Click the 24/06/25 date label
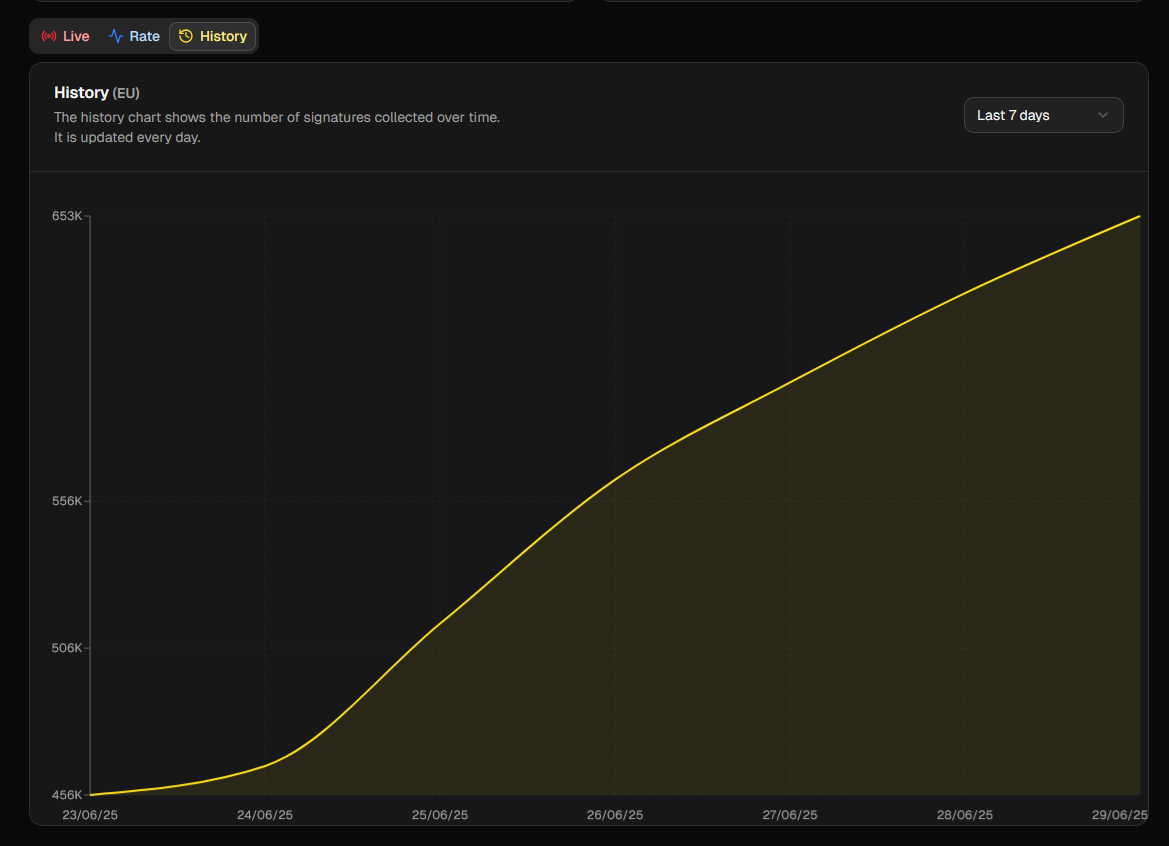Image resolution: width=1169 pixels, height=846 pixels. point(265,815)
